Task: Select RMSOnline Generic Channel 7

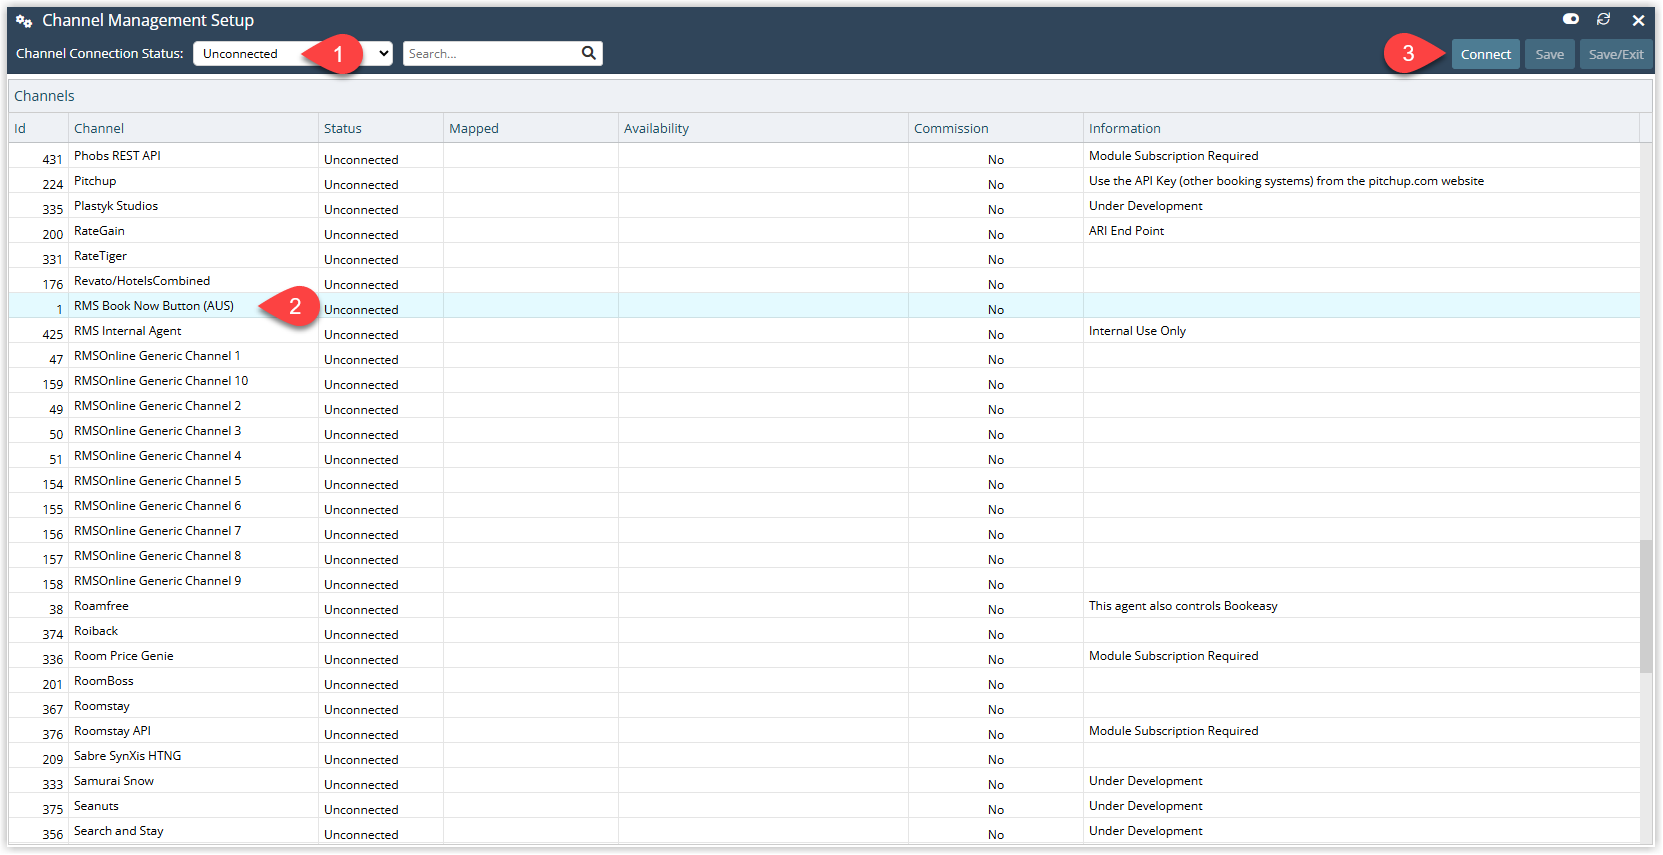Action: click(157, 531)
